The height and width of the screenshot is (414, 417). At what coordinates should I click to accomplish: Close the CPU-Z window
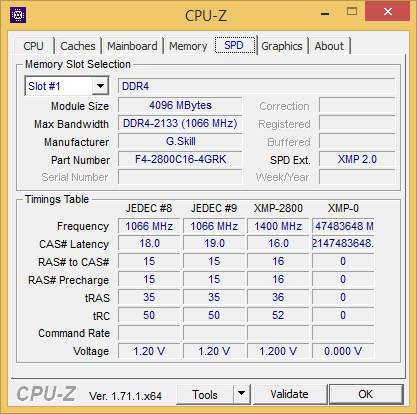388,12
